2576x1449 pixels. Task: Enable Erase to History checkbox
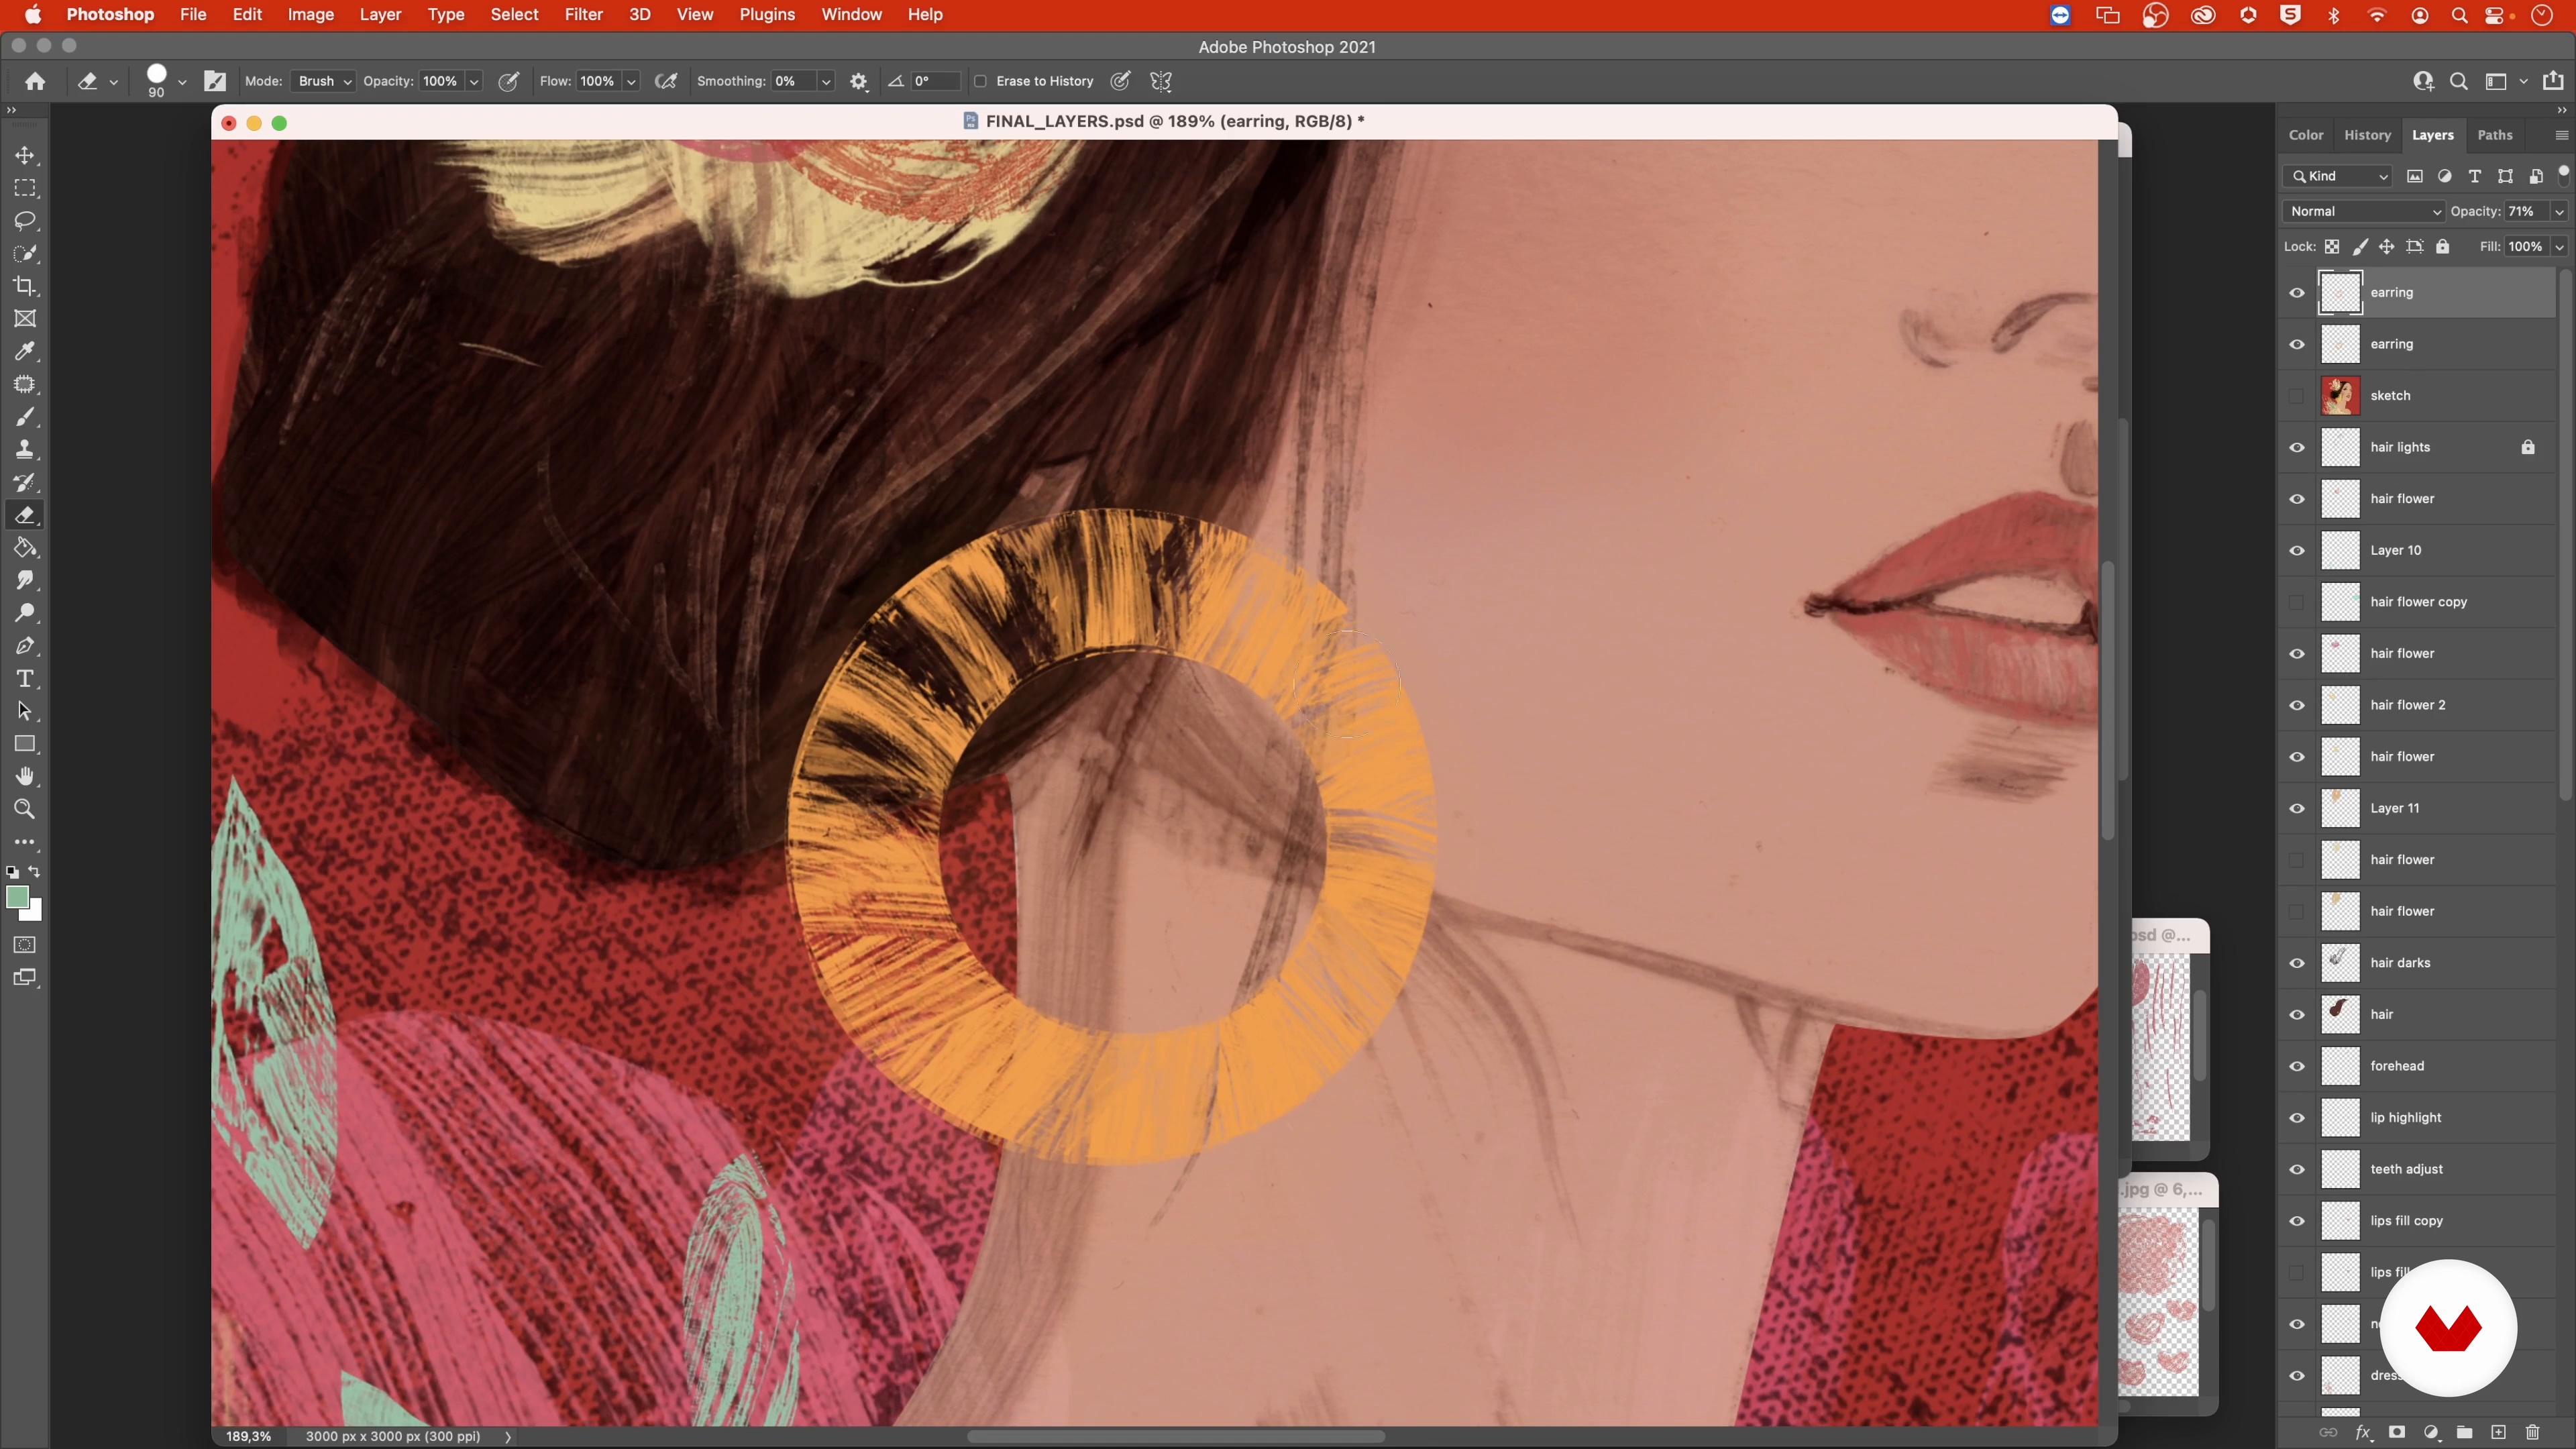pyautogui.click(x=981, y=81)
